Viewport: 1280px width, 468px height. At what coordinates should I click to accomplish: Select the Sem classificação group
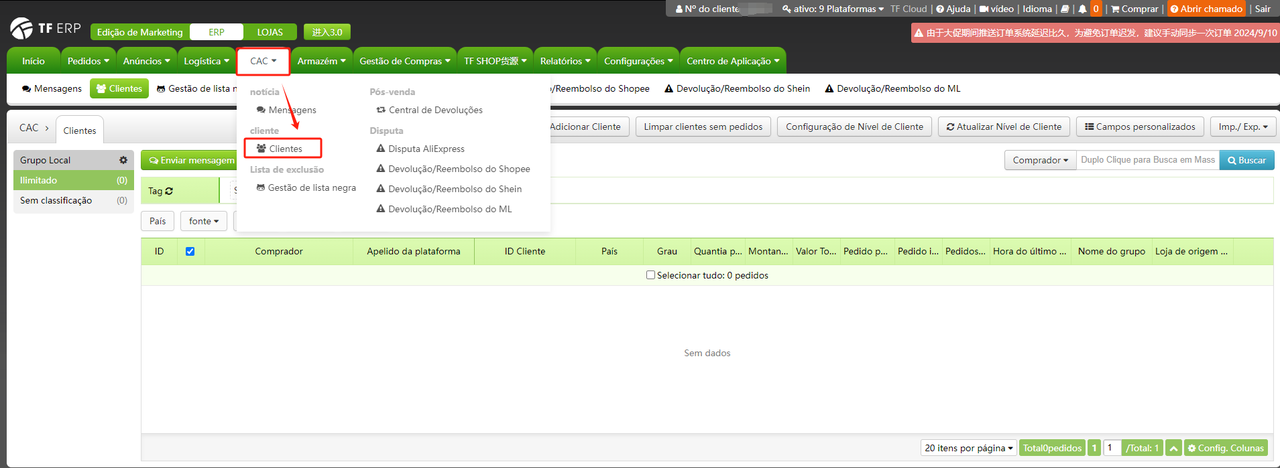point(73,200)
